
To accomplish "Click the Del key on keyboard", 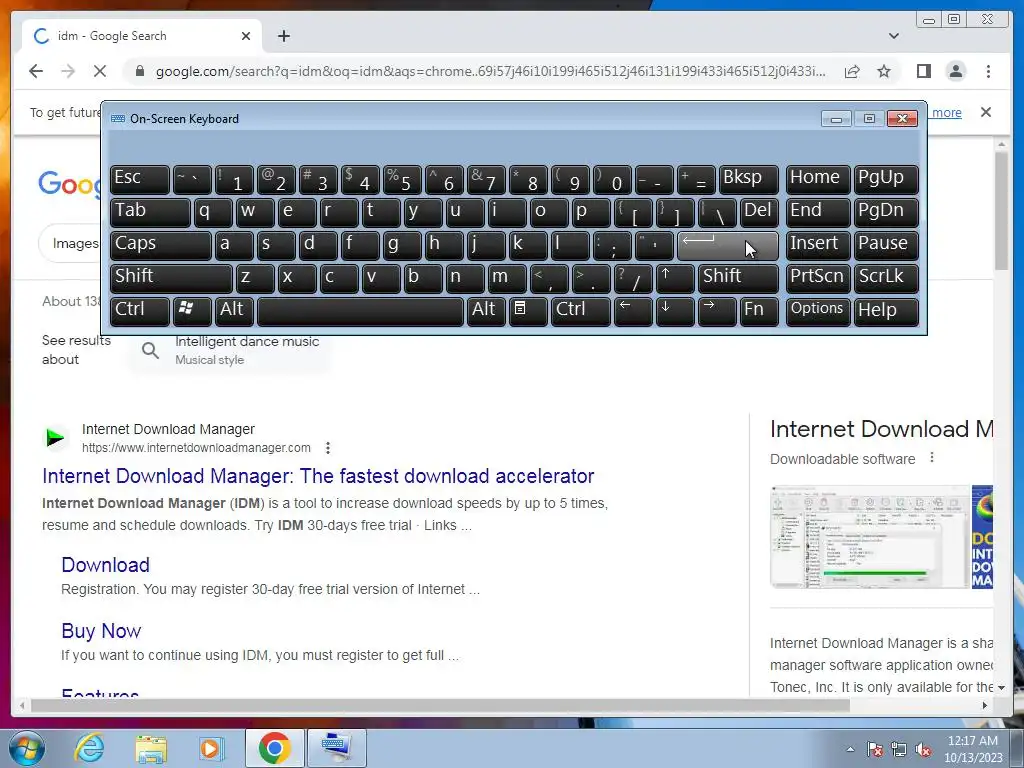I will pos(759,212).
